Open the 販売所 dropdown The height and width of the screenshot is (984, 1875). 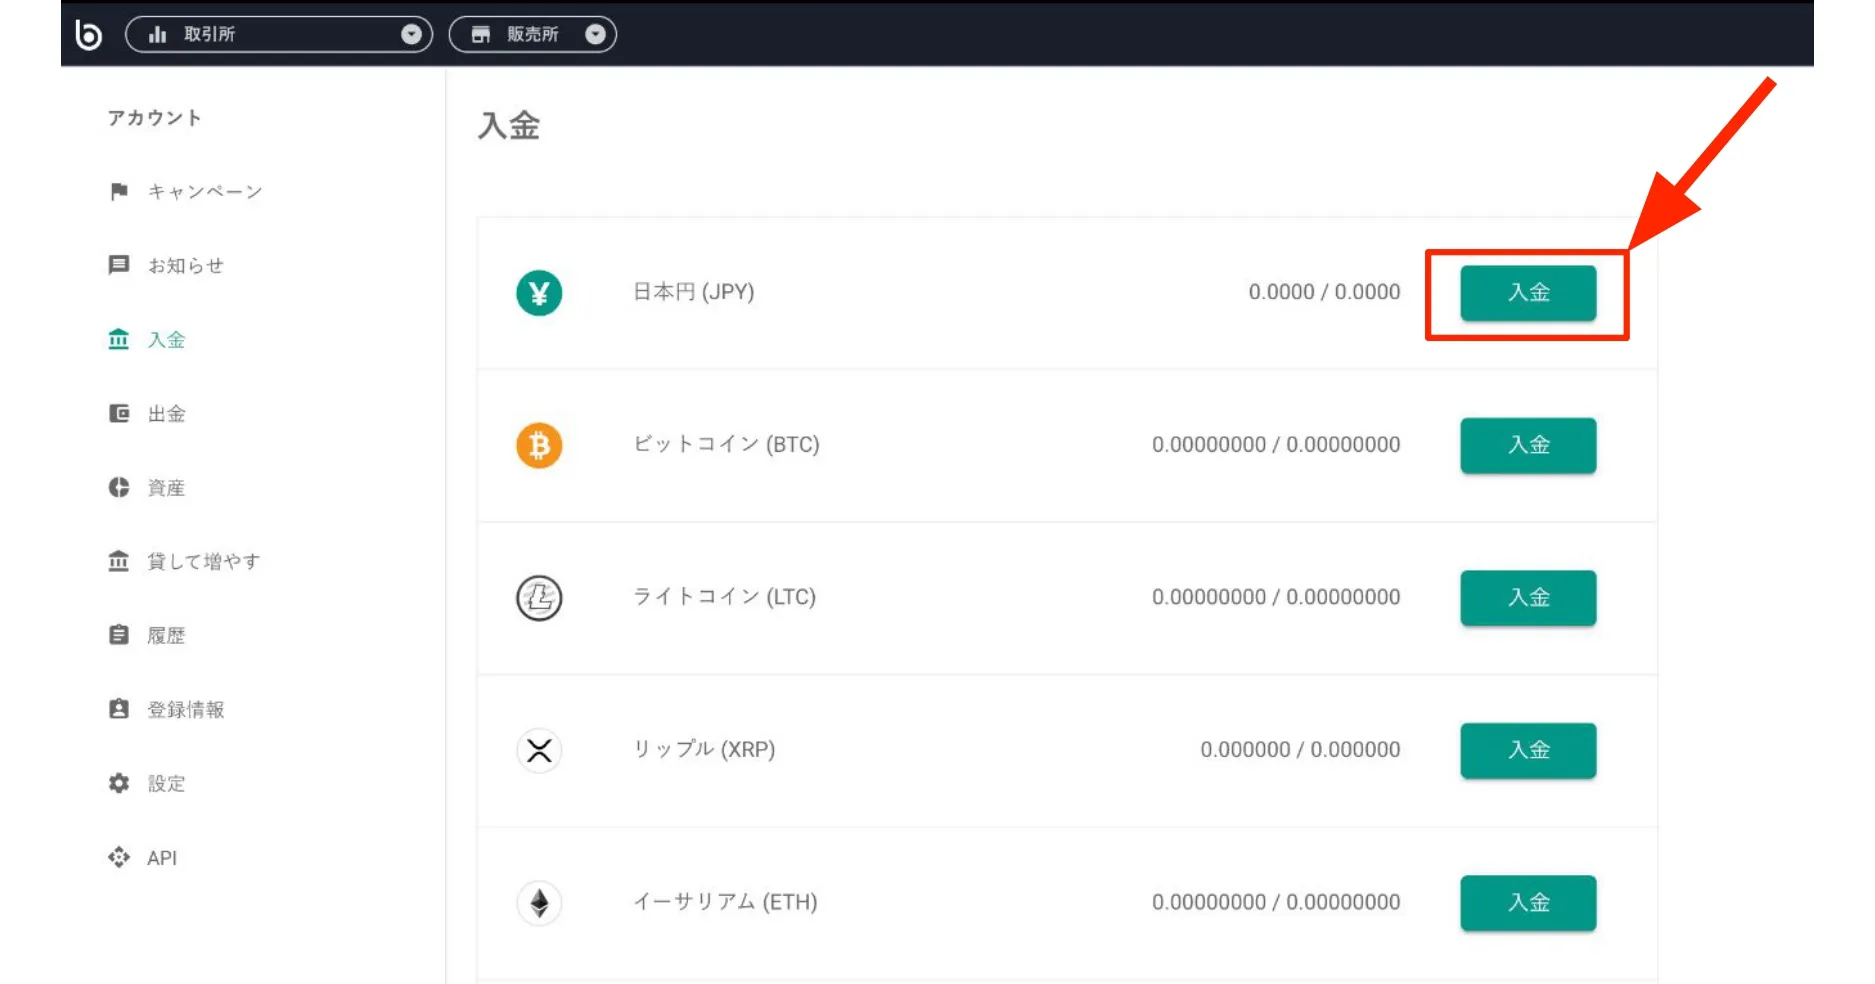[x=535, y=33]
